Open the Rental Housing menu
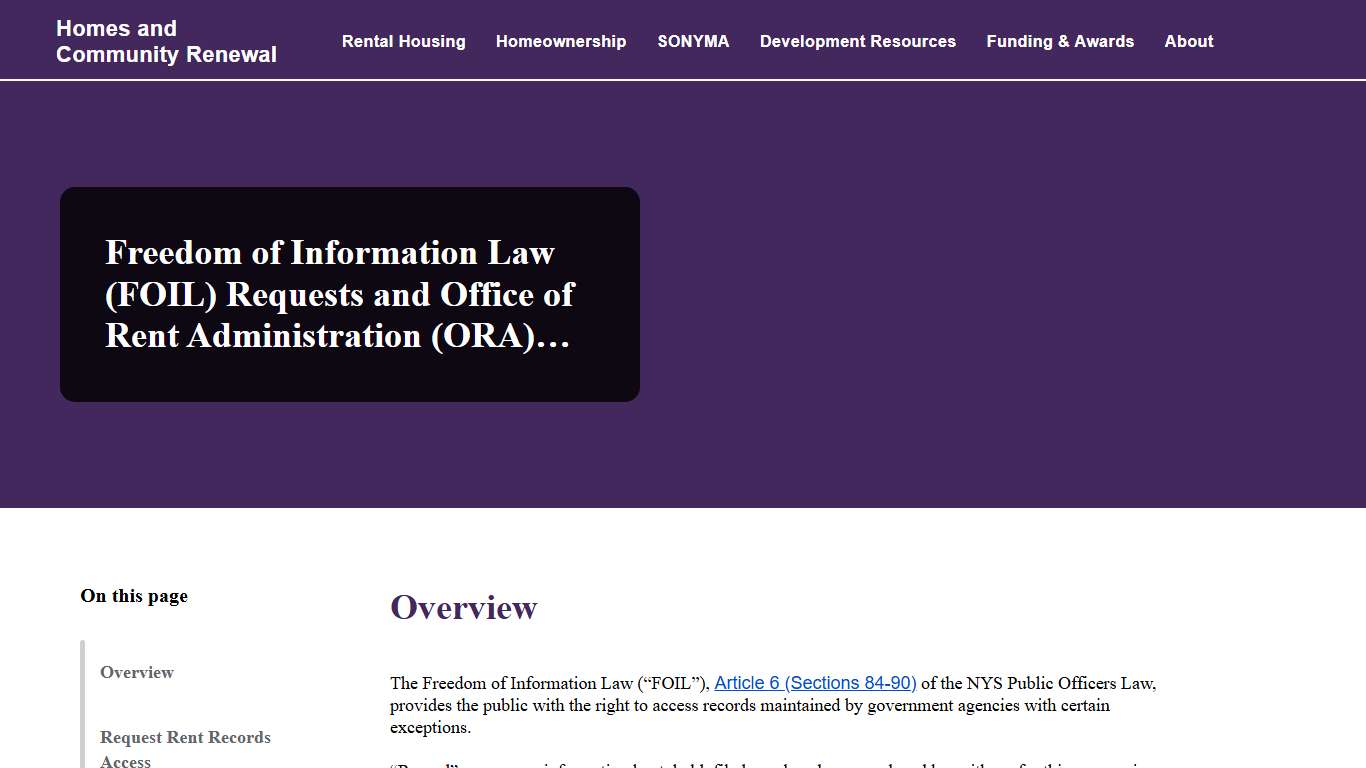The width and height of the screenshot is (1366, 768). [404, 41]
